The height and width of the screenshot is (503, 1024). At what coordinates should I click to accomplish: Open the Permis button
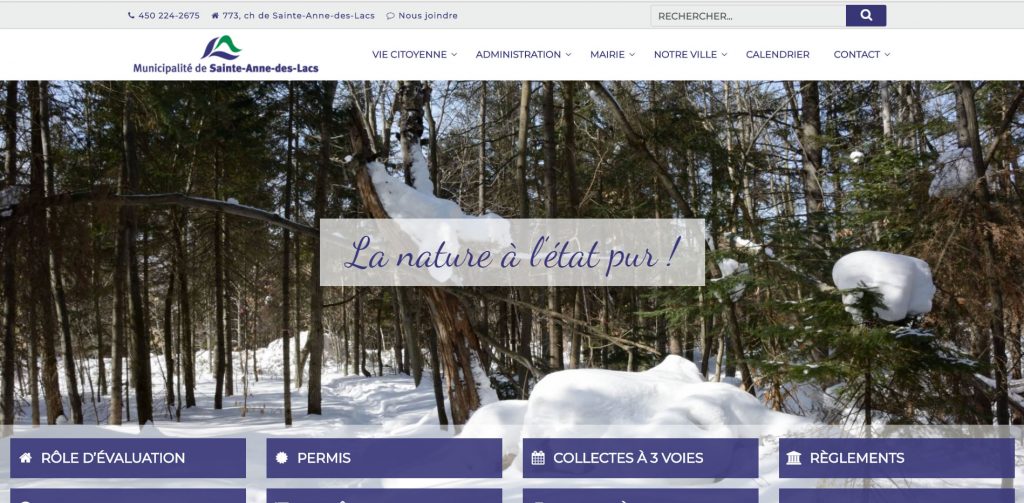coord(384,458)
